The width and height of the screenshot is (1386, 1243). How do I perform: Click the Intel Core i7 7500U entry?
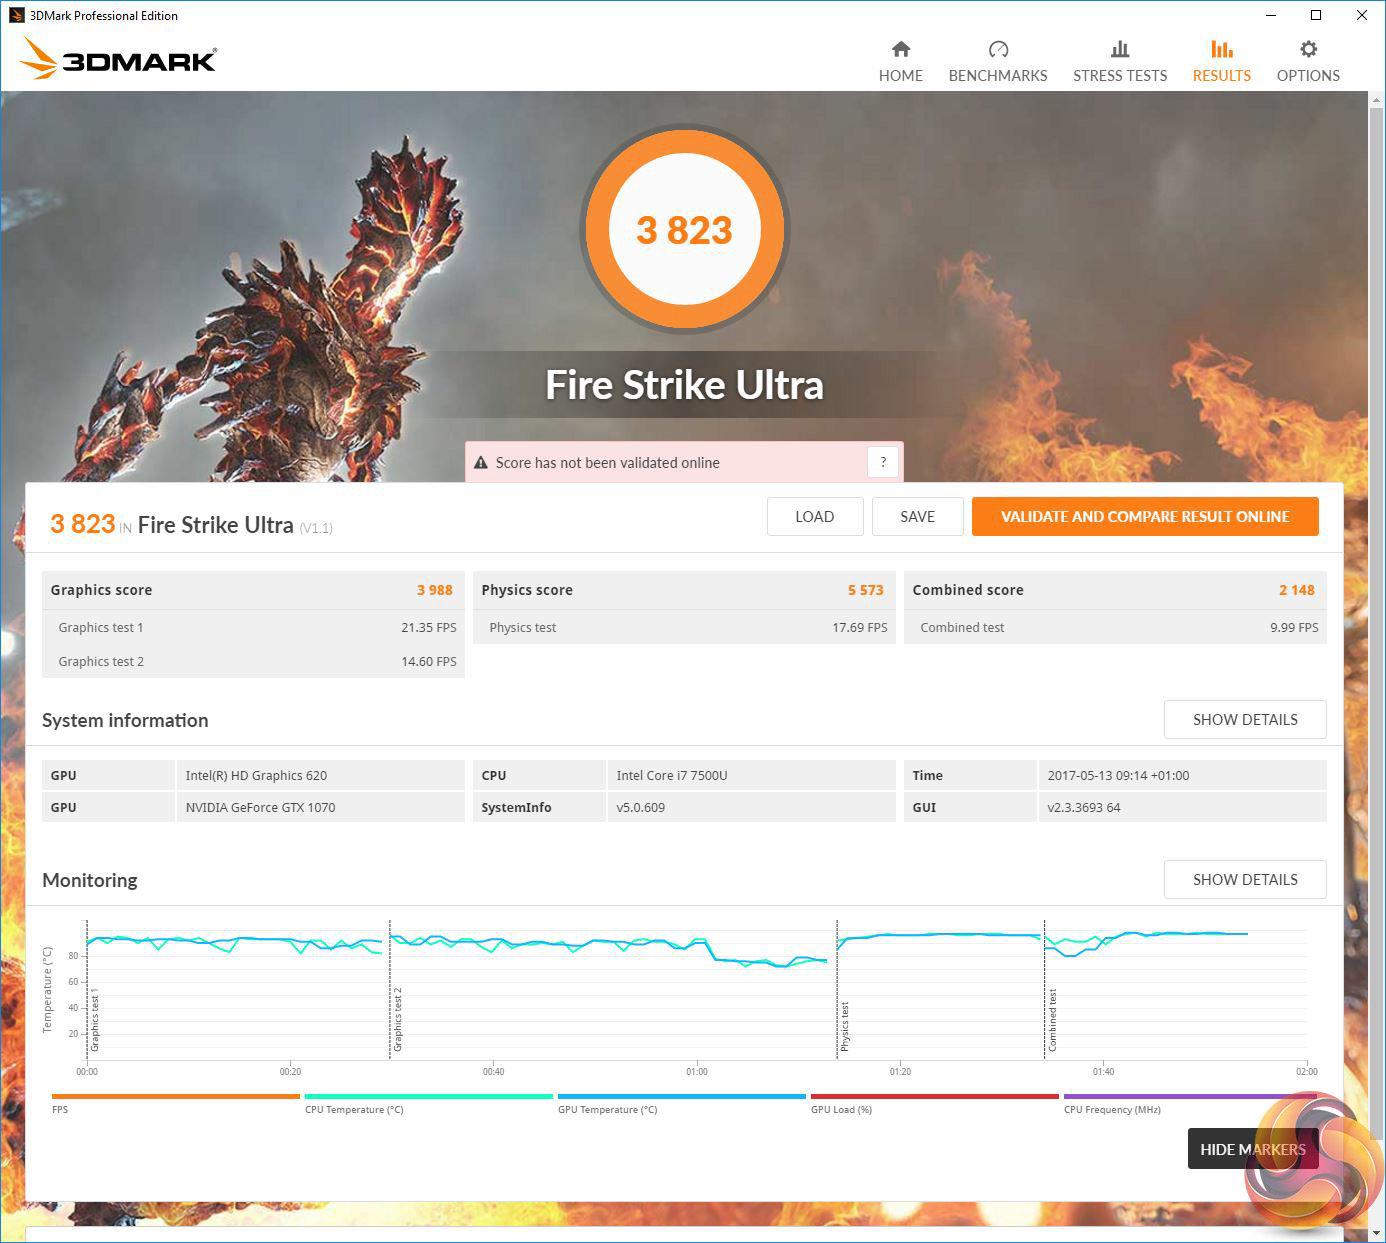(x=672, y=776)
